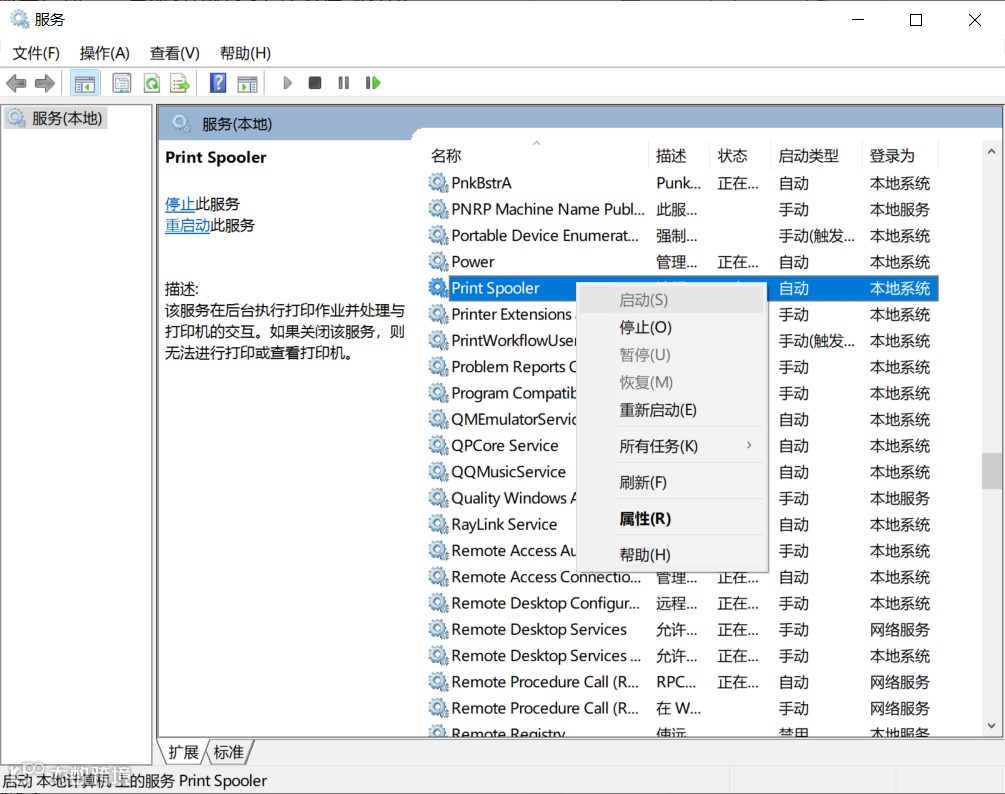This screenshot has height=794, width=1005.
Task: Click gear icon of RayLink Service
Action: (438, 525)
